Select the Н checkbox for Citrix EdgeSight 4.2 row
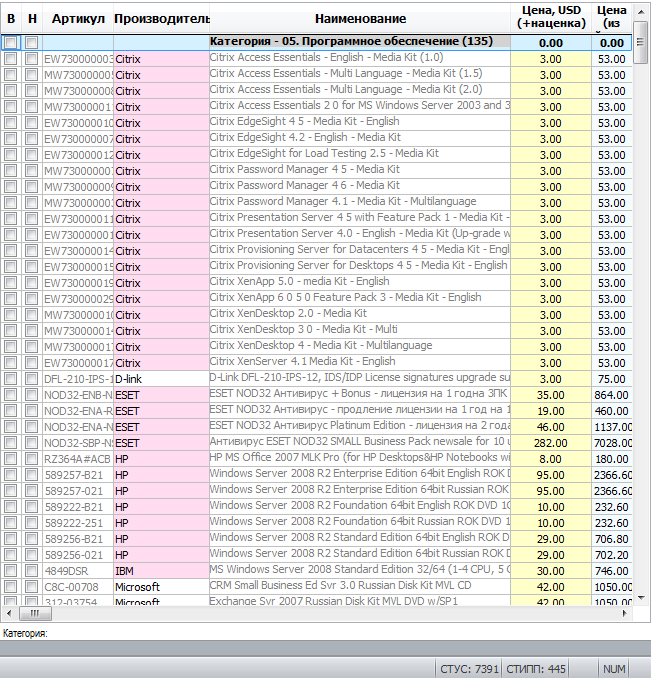 coord(31,139)
